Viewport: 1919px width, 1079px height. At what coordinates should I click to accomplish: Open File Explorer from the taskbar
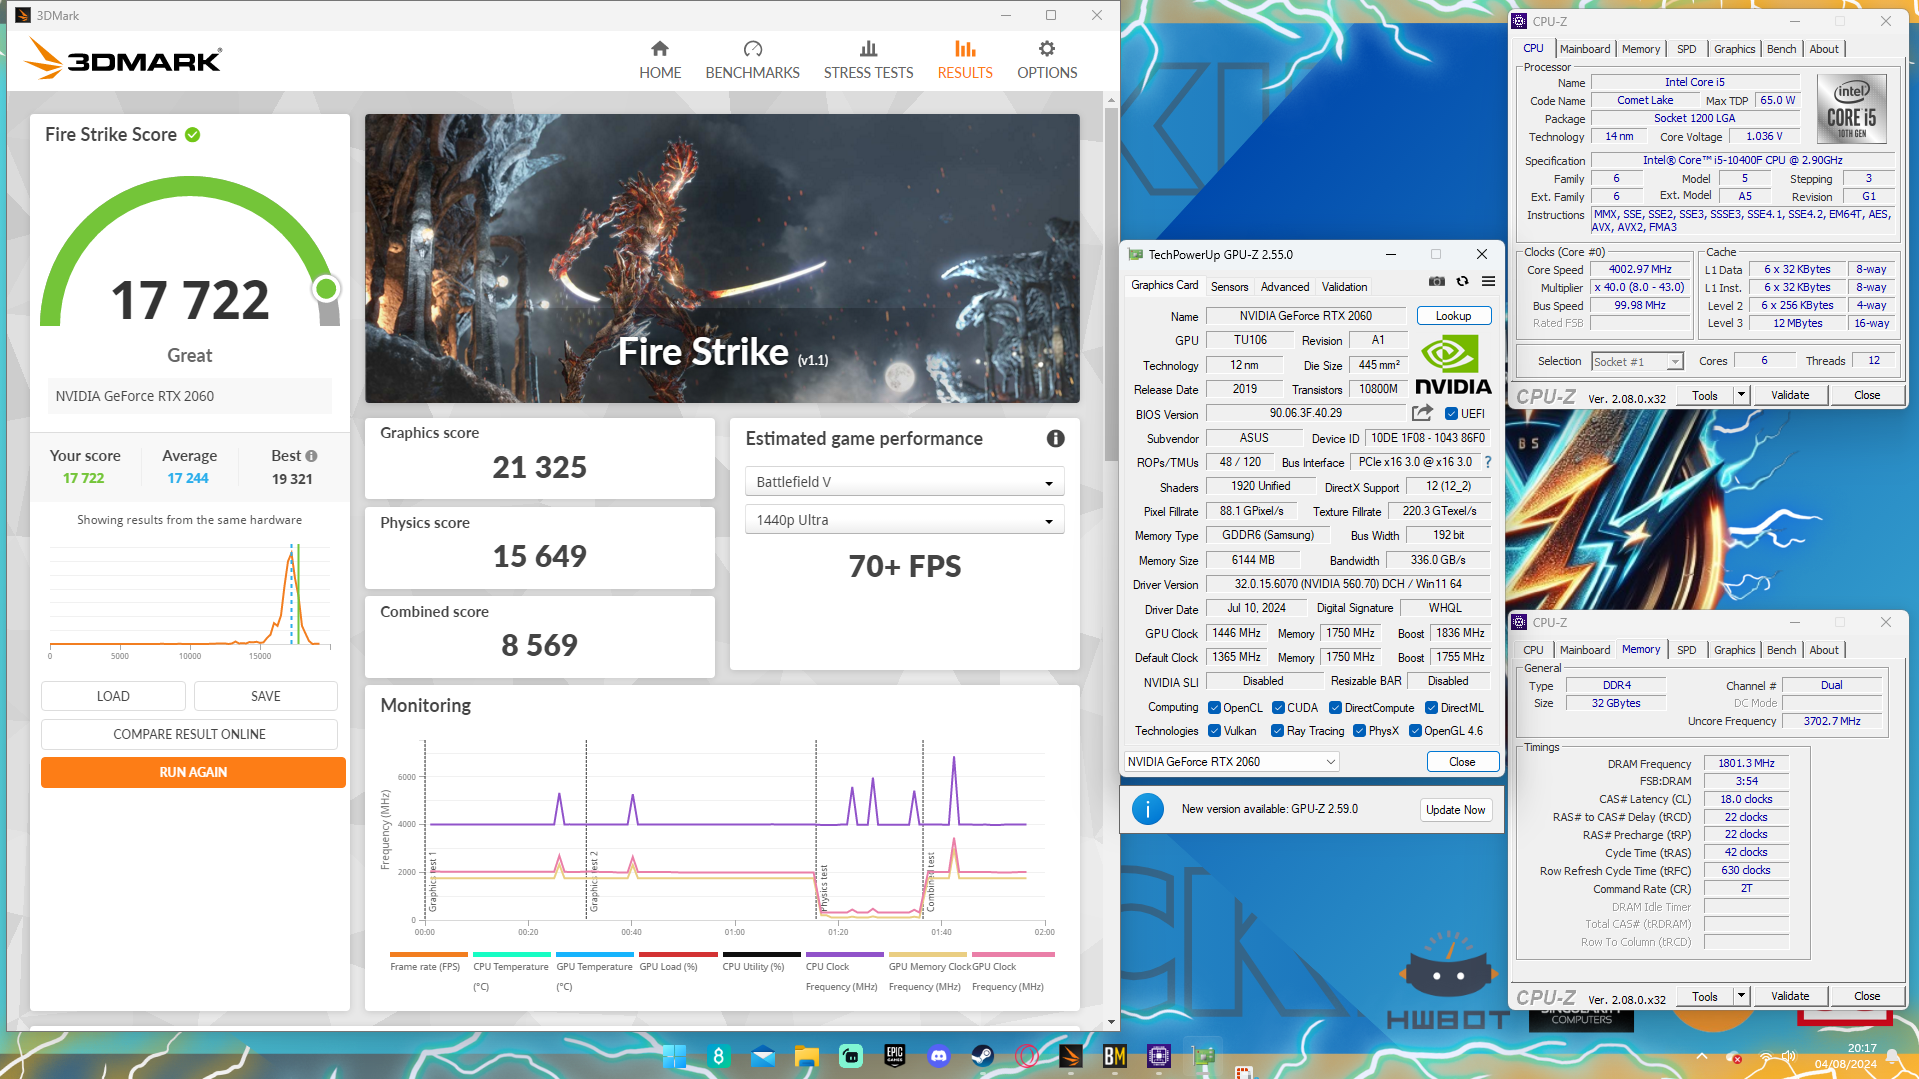click(x=806, y=1056)
